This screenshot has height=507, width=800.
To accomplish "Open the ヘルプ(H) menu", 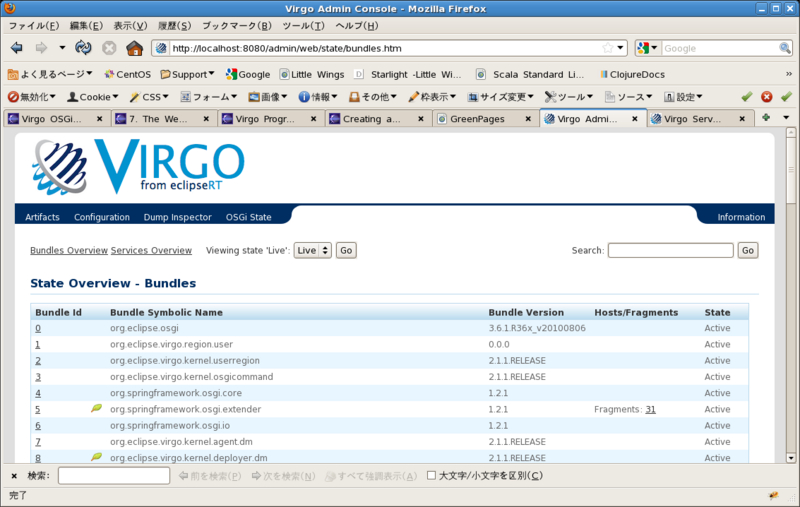I will (357, 26).
